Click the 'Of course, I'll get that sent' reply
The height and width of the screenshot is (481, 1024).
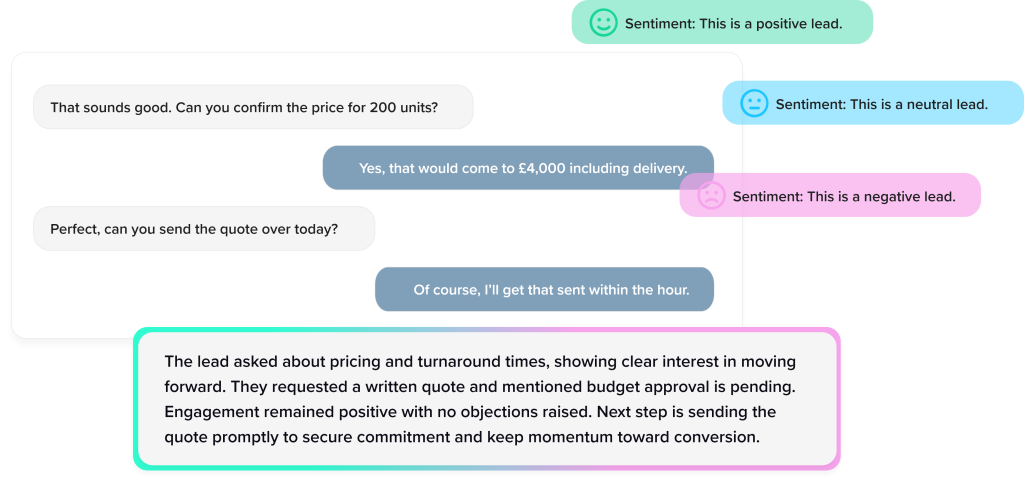tap(544, 290)
